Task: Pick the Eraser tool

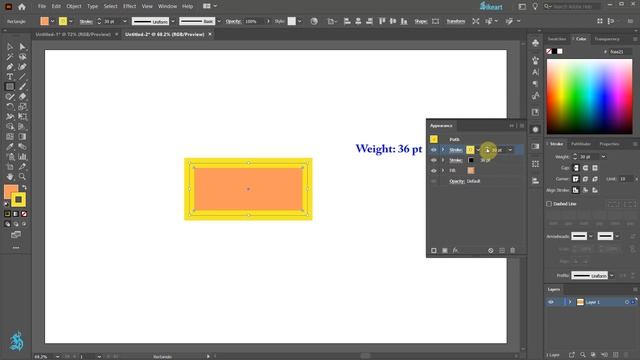Action: (22, 97)
